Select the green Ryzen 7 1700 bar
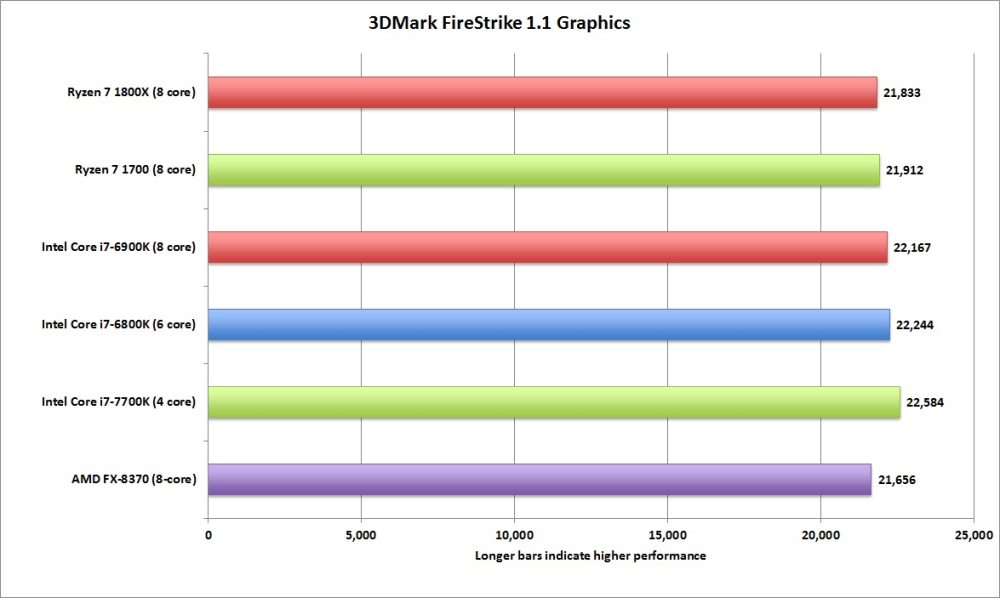The height and width of the screenshot is (598, 1000). pyautogui.click(x=544, y=170)
